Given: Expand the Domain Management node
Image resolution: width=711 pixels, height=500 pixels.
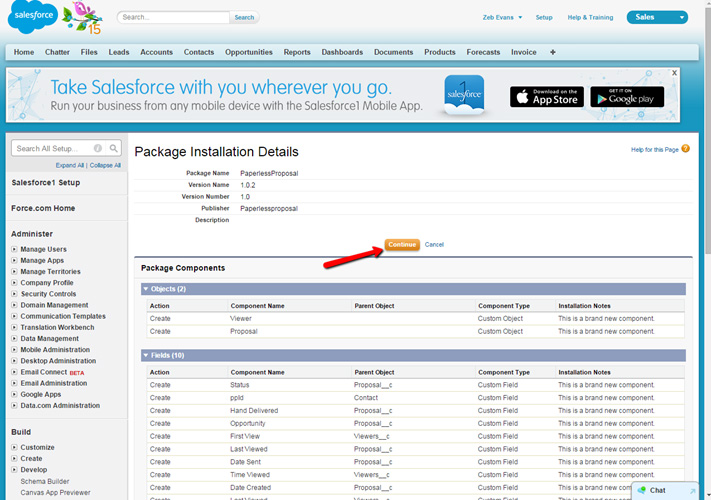Looking at the screenshot, I should pos(14,305).
